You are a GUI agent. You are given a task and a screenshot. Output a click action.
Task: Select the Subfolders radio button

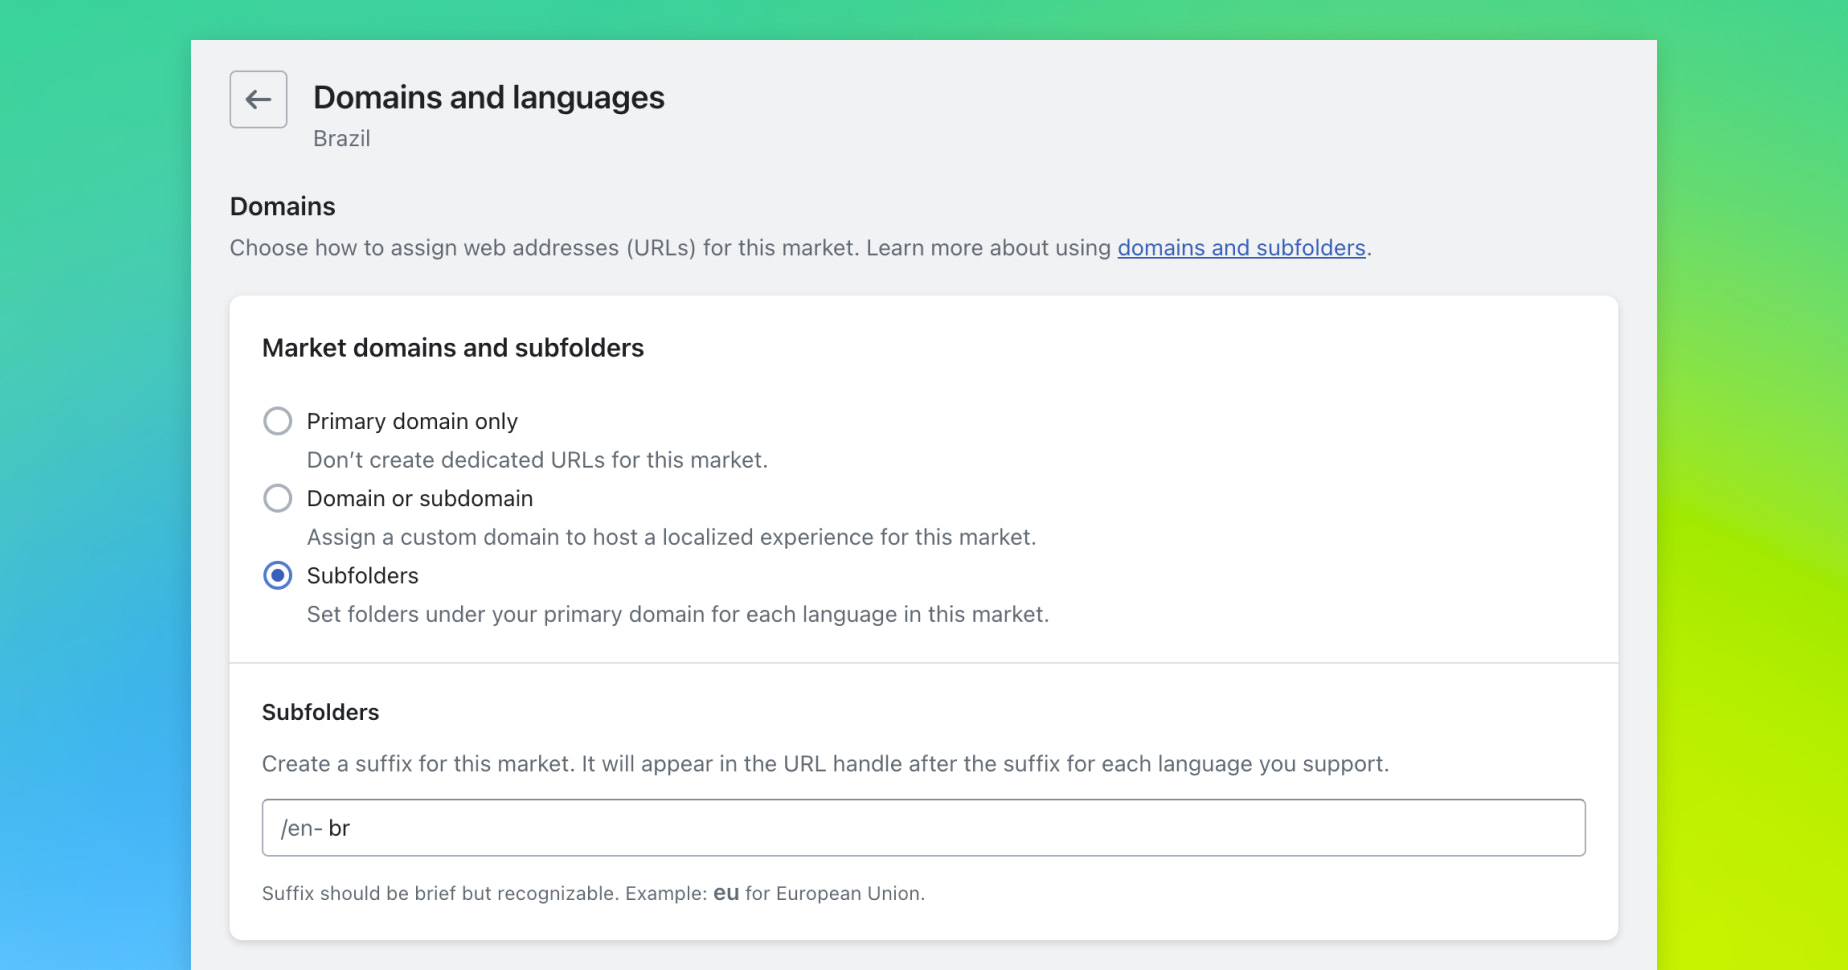tap(277, 576)
